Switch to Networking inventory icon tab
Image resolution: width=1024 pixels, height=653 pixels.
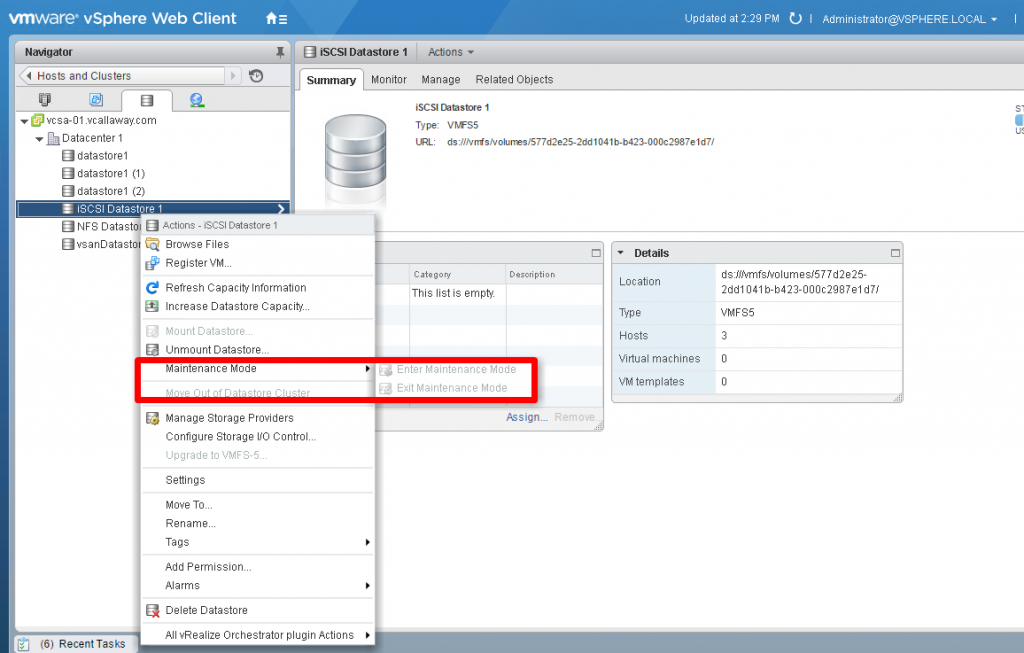196,100
